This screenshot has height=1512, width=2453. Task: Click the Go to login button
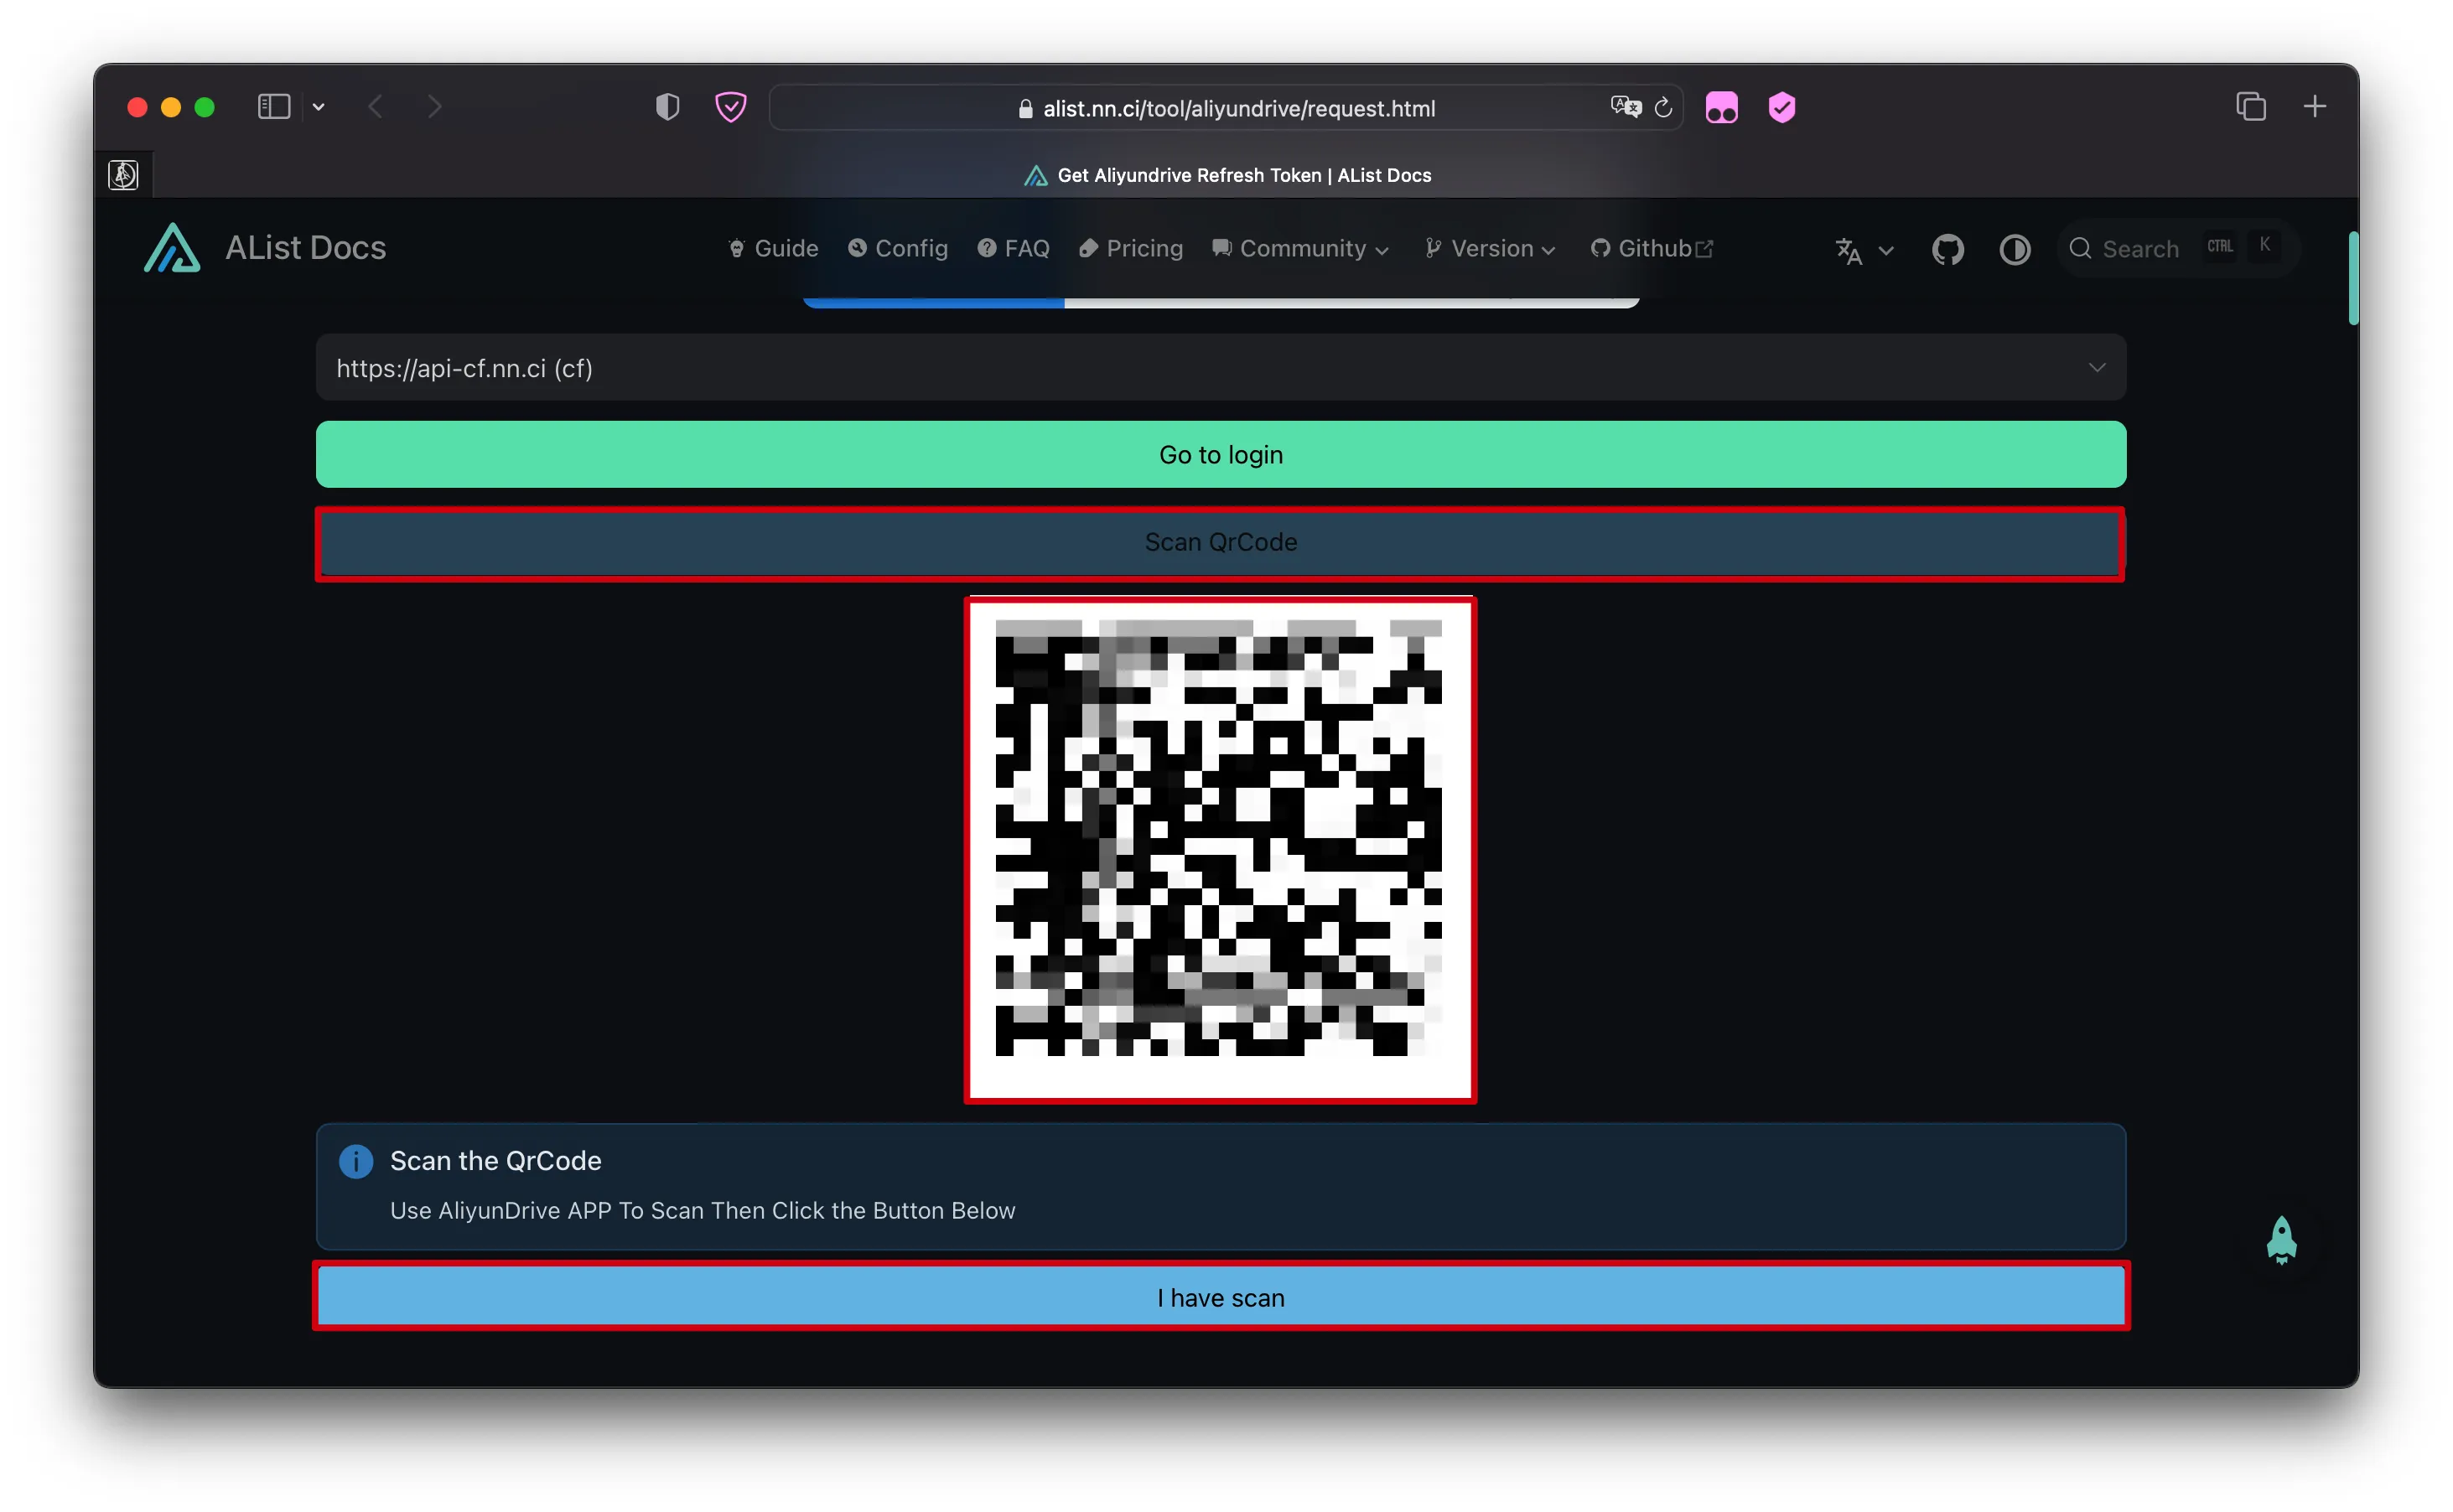1220,455
